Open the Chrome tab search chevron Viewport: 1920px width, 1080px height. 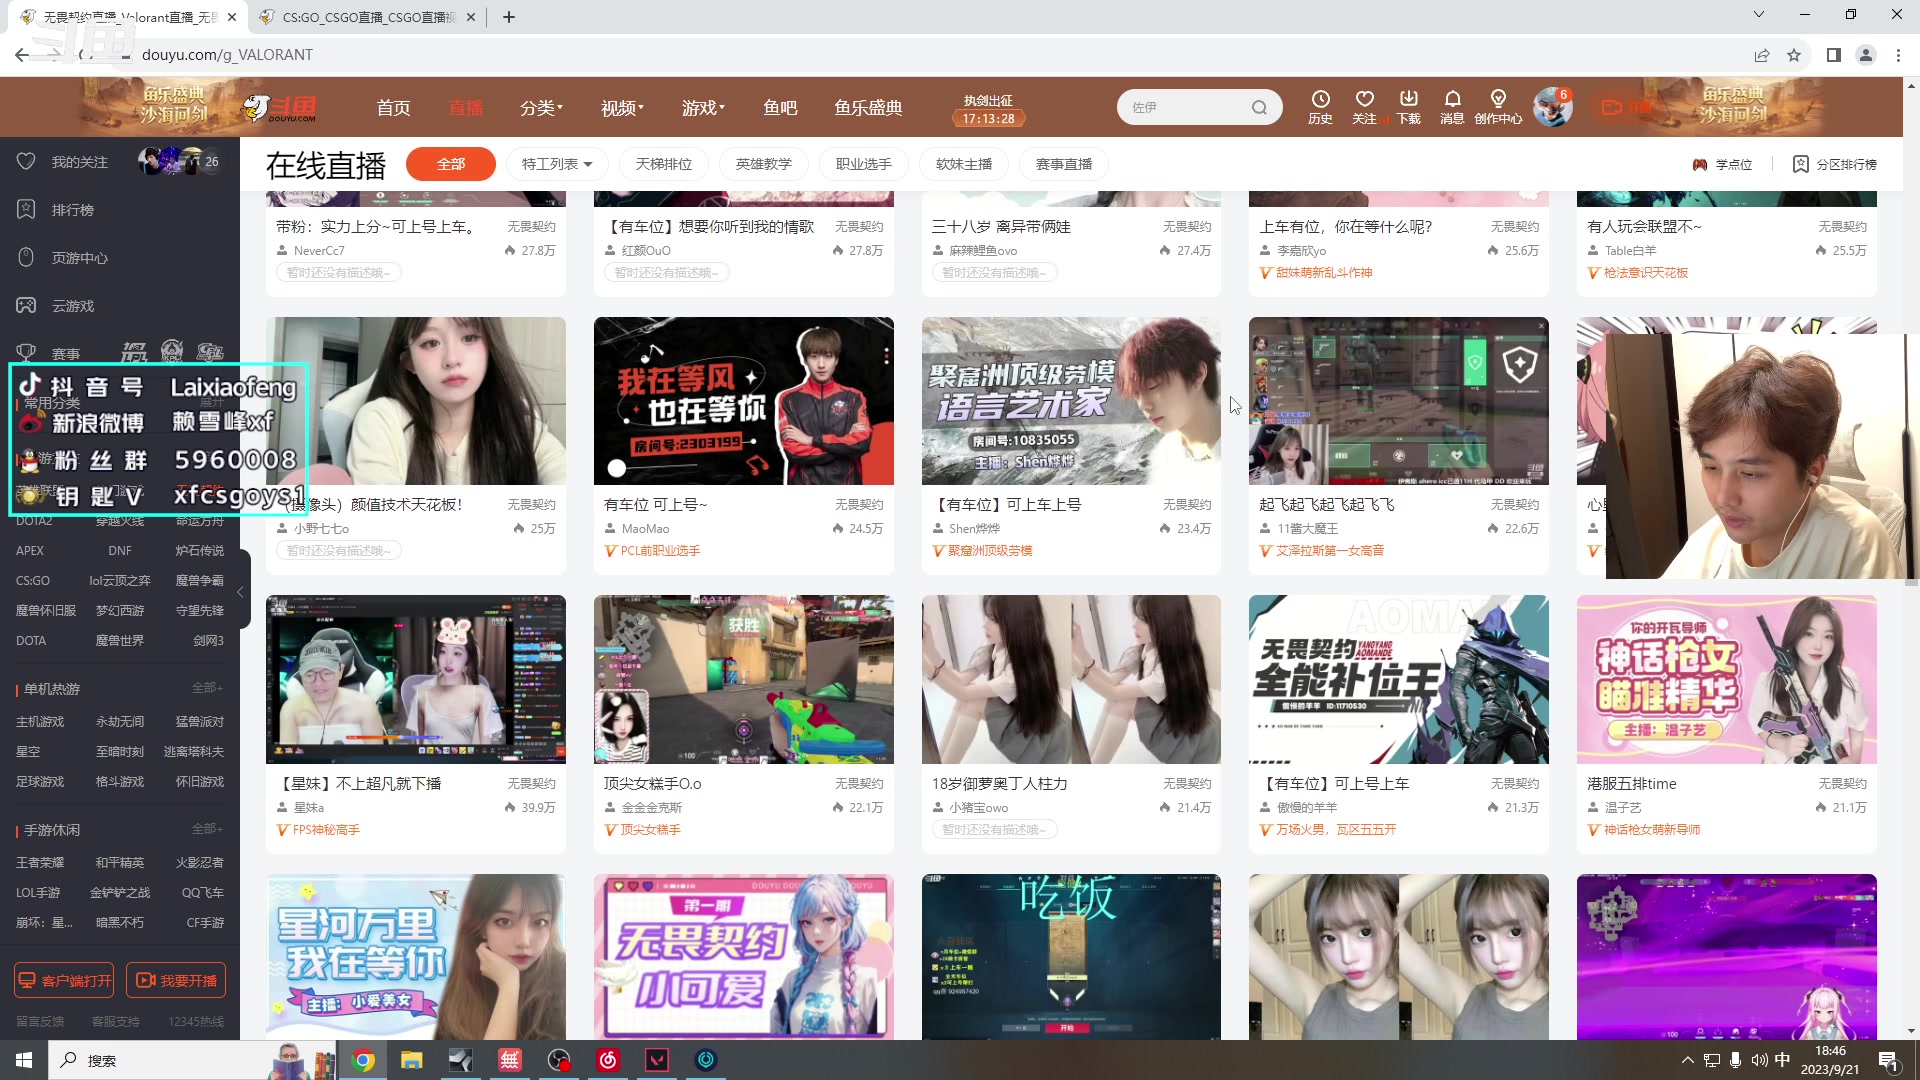[x=1759, y=14]
